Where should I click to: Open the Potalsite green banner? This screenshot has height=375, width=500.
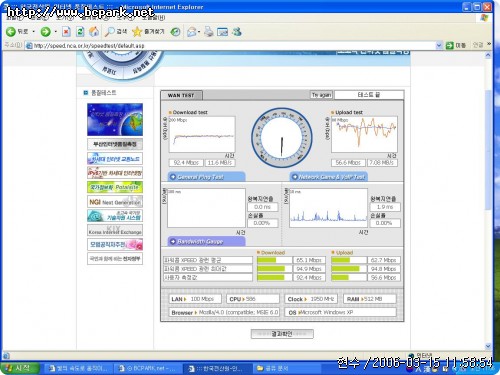pos(115,187)
